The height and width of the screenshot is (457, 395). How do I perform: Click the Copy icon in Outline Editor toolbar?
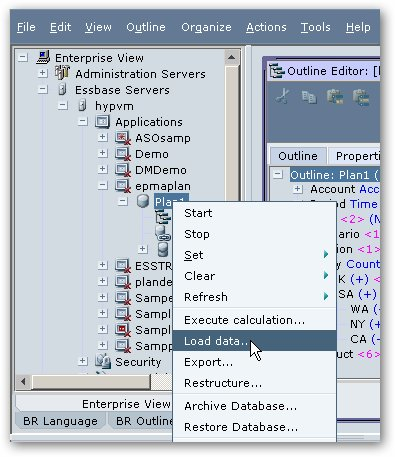click(x=309, y=97)
